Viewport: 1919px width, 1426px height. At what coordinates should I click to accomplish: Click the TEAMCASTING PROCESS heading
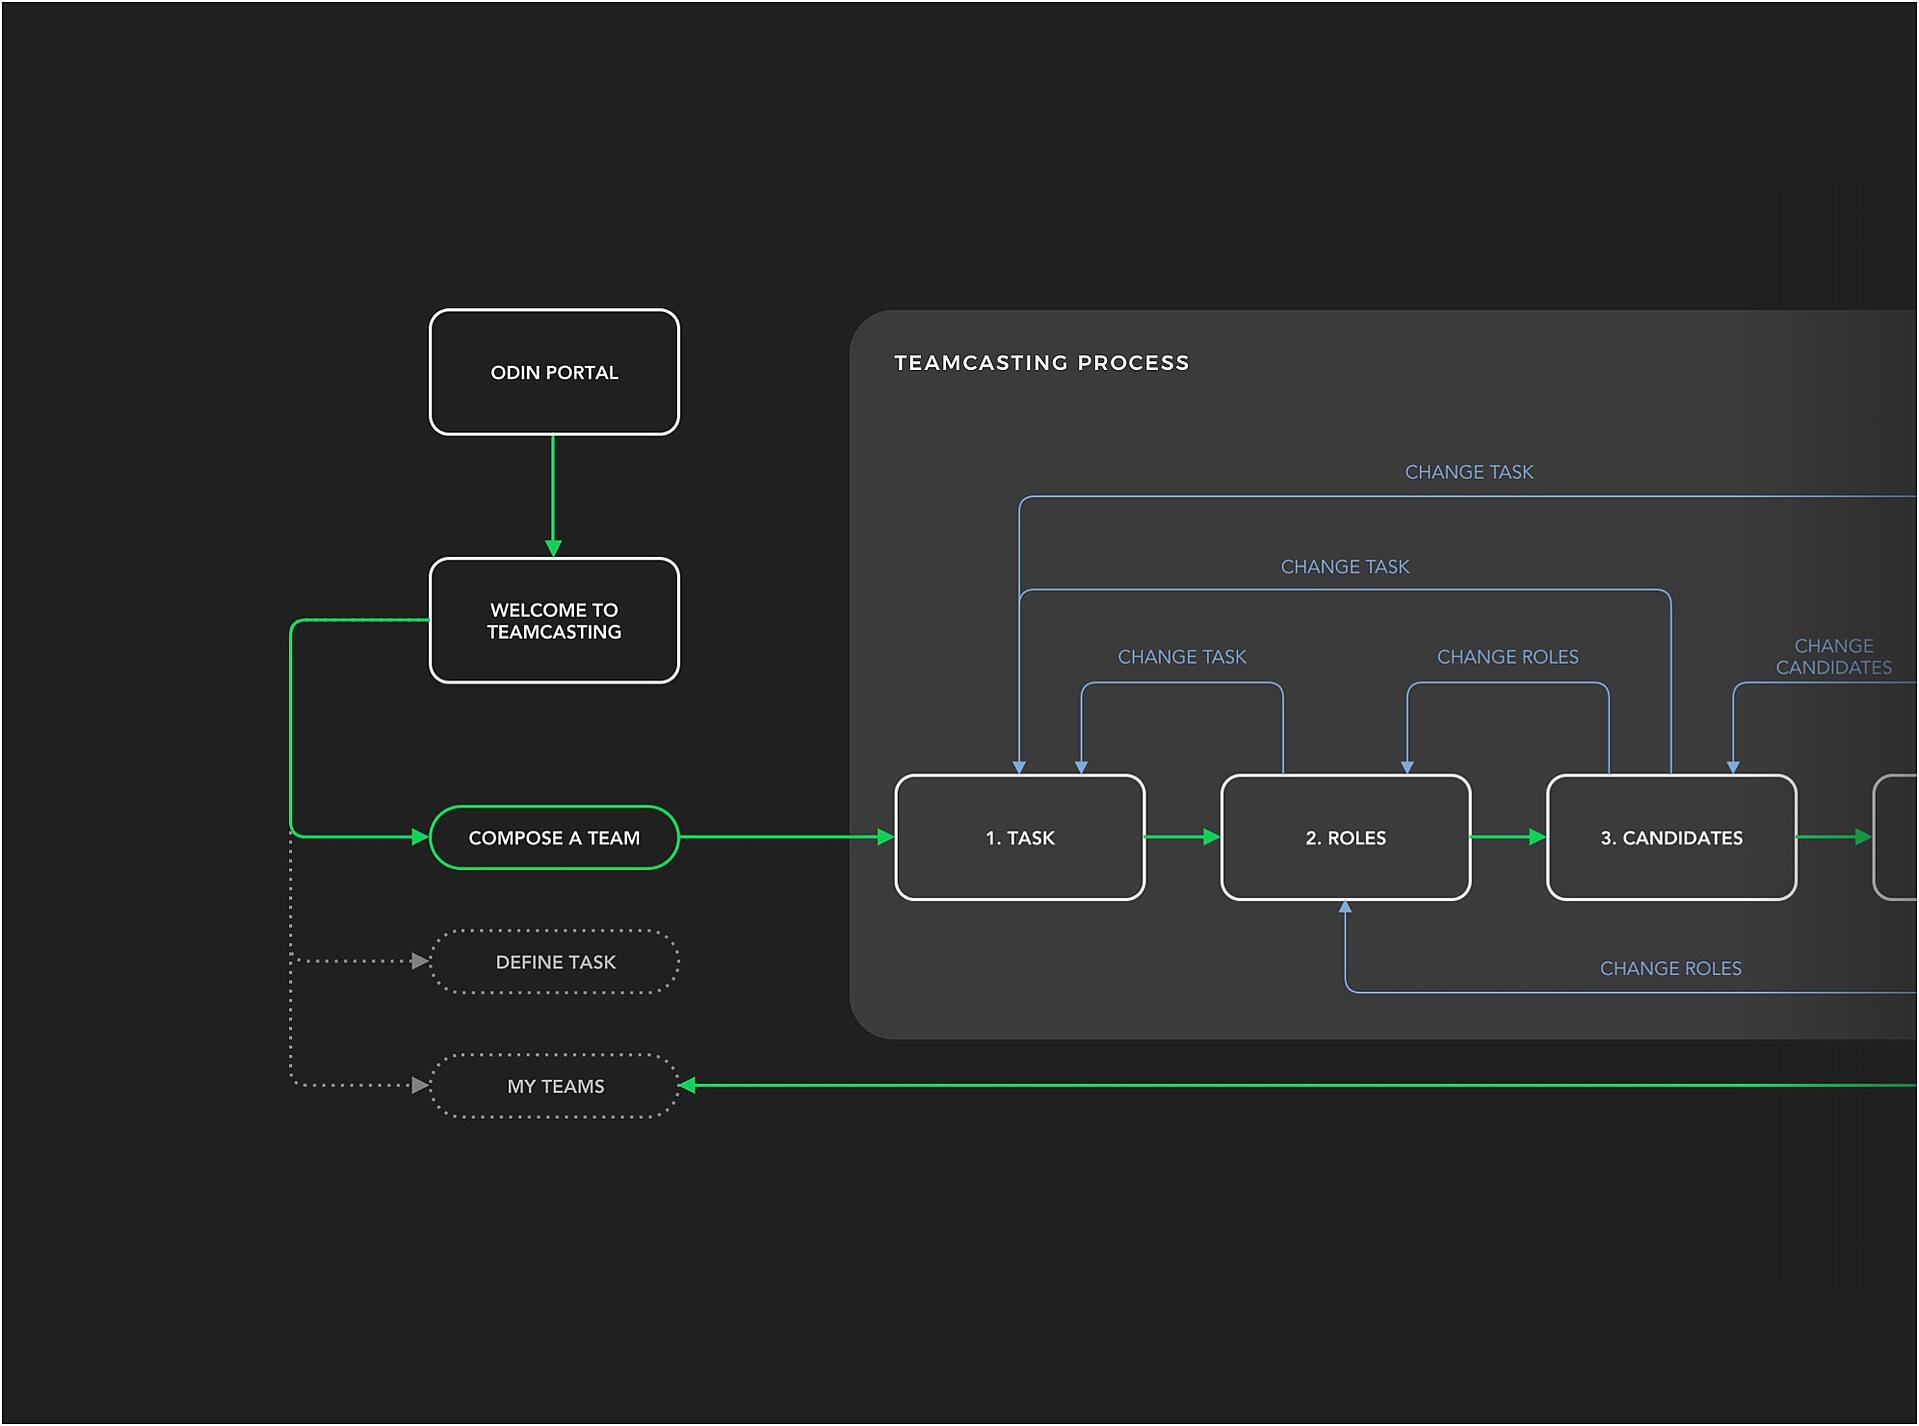(1041, 363)
